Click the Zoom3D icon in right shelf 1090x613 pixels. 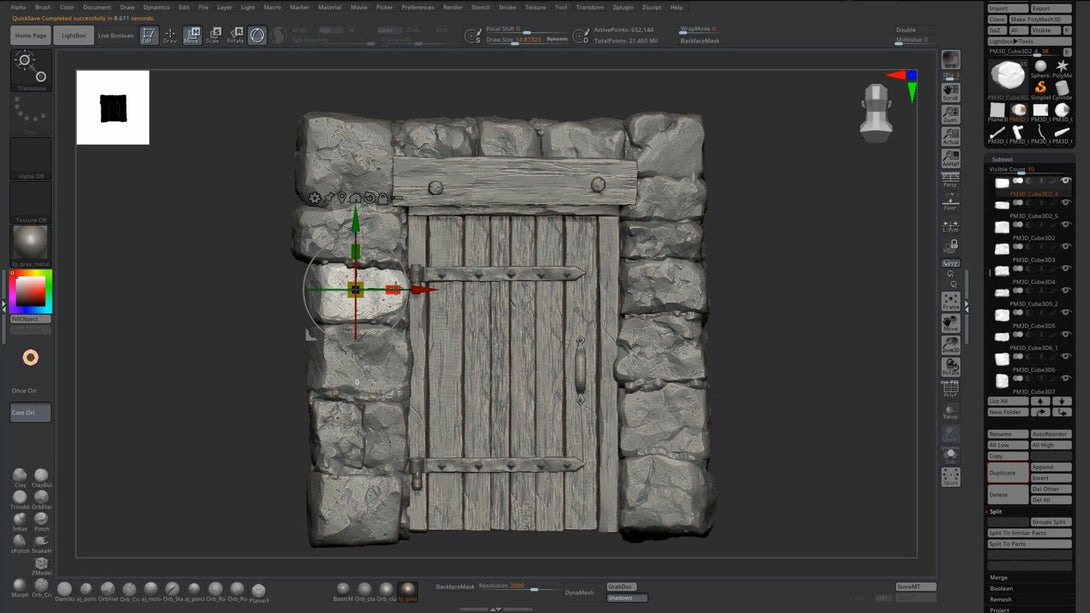(x=950, y=345)
